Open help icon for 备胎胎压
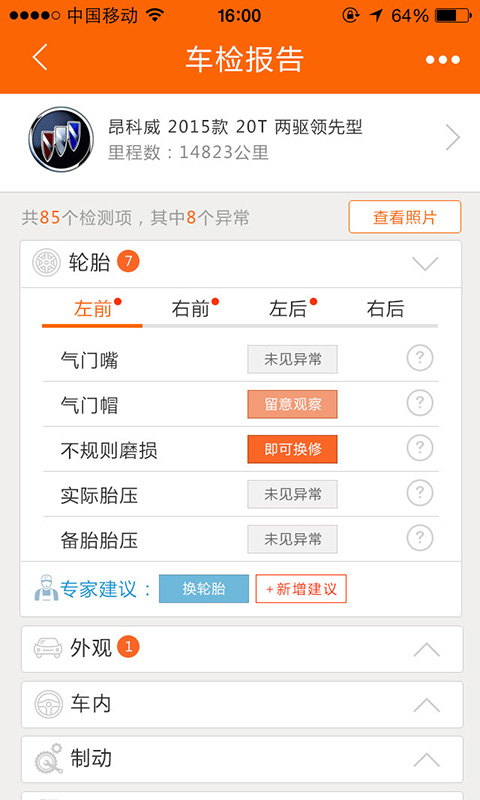 pyautogui.click(x=420, y=538)
